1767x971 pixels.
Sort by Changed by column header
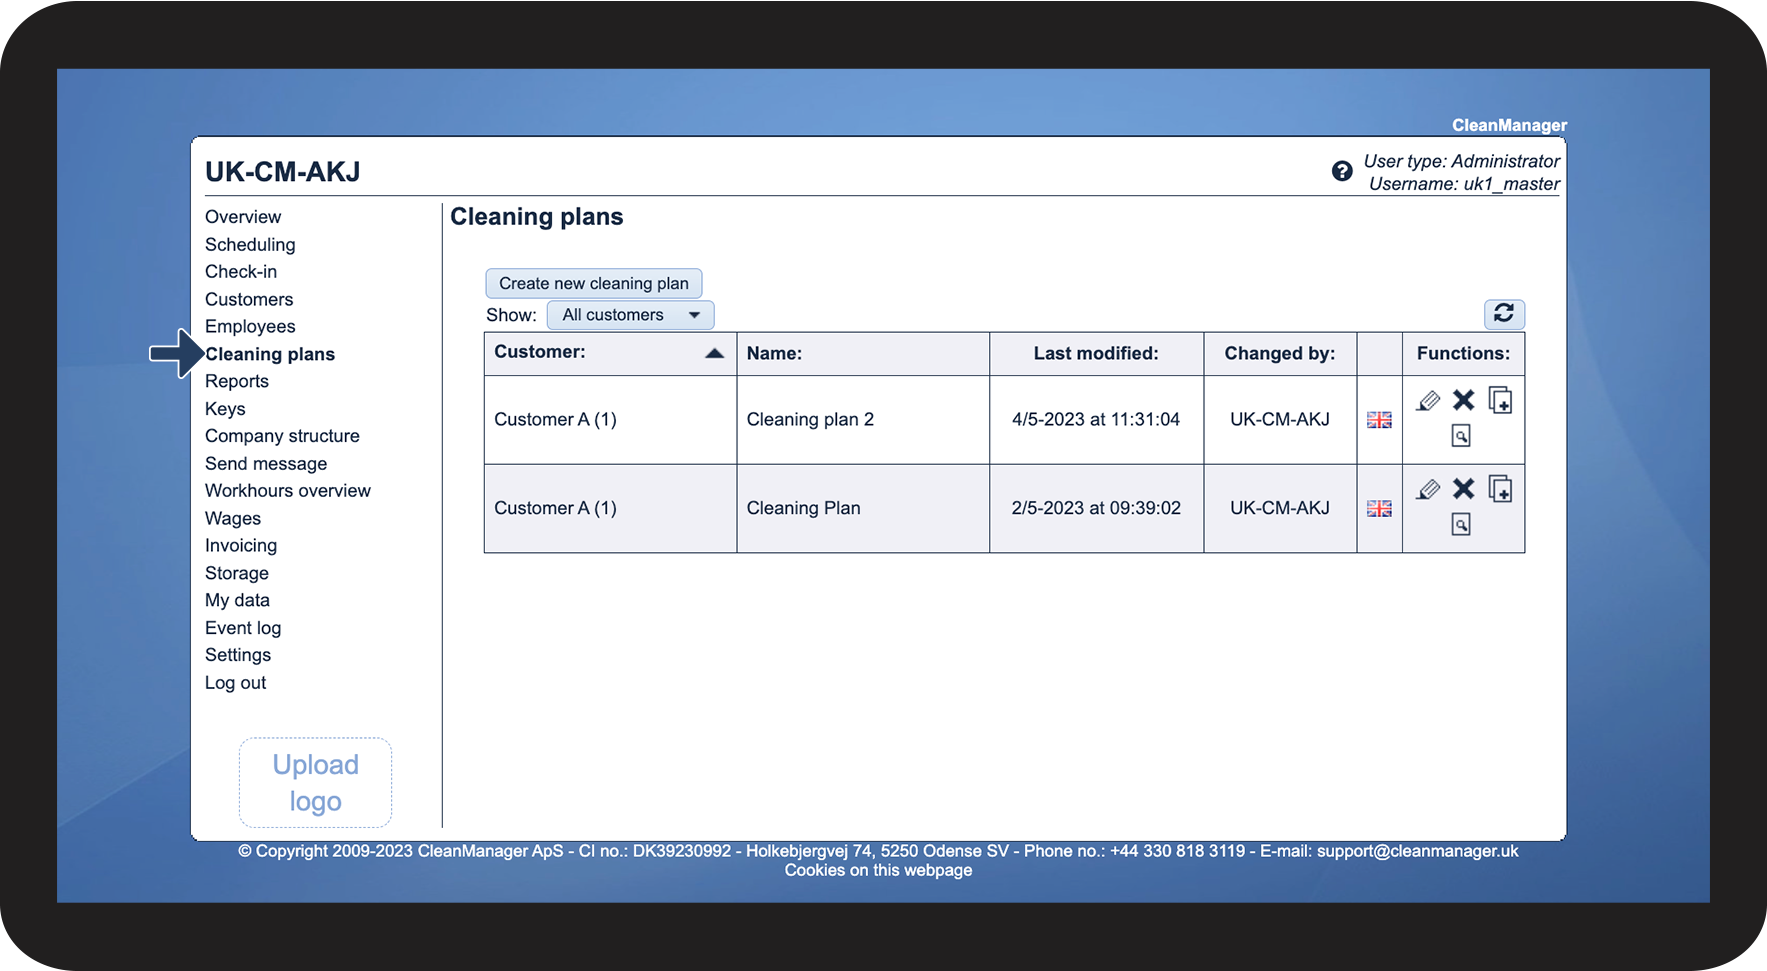pos(1280,353)
